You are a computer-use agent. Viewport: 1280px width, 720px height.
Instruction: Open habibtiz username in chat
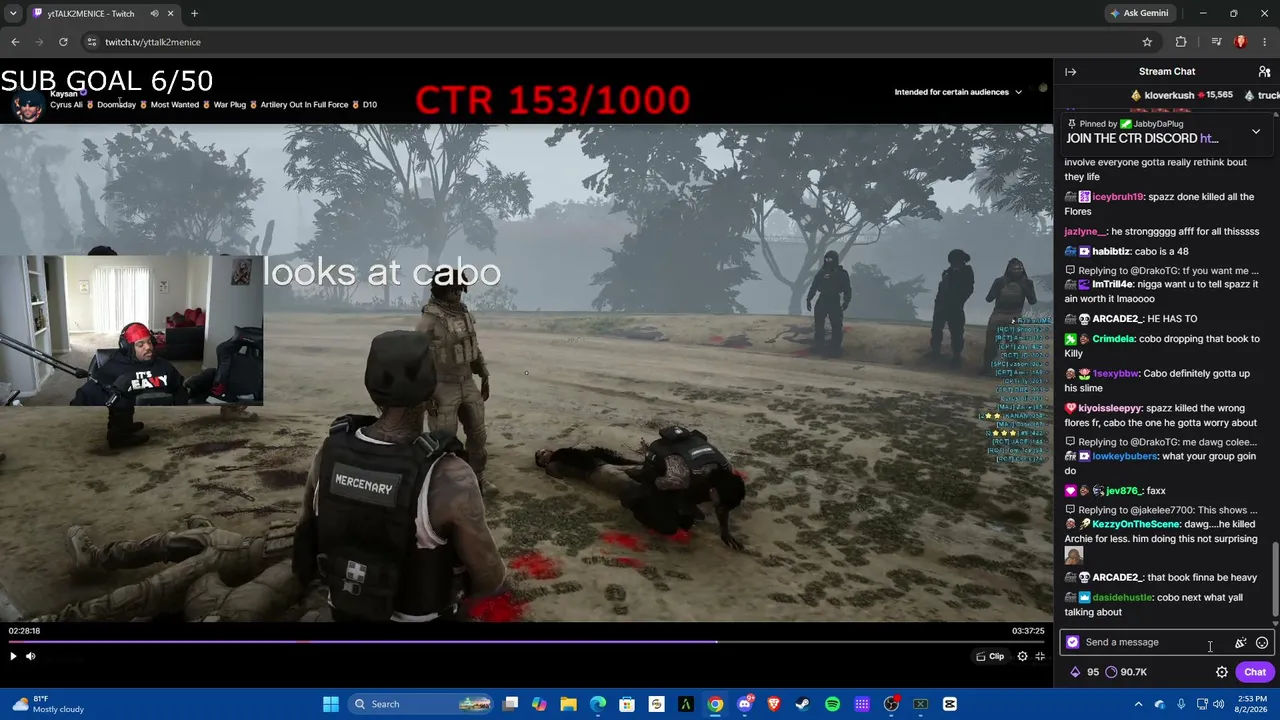(1111, 251)
